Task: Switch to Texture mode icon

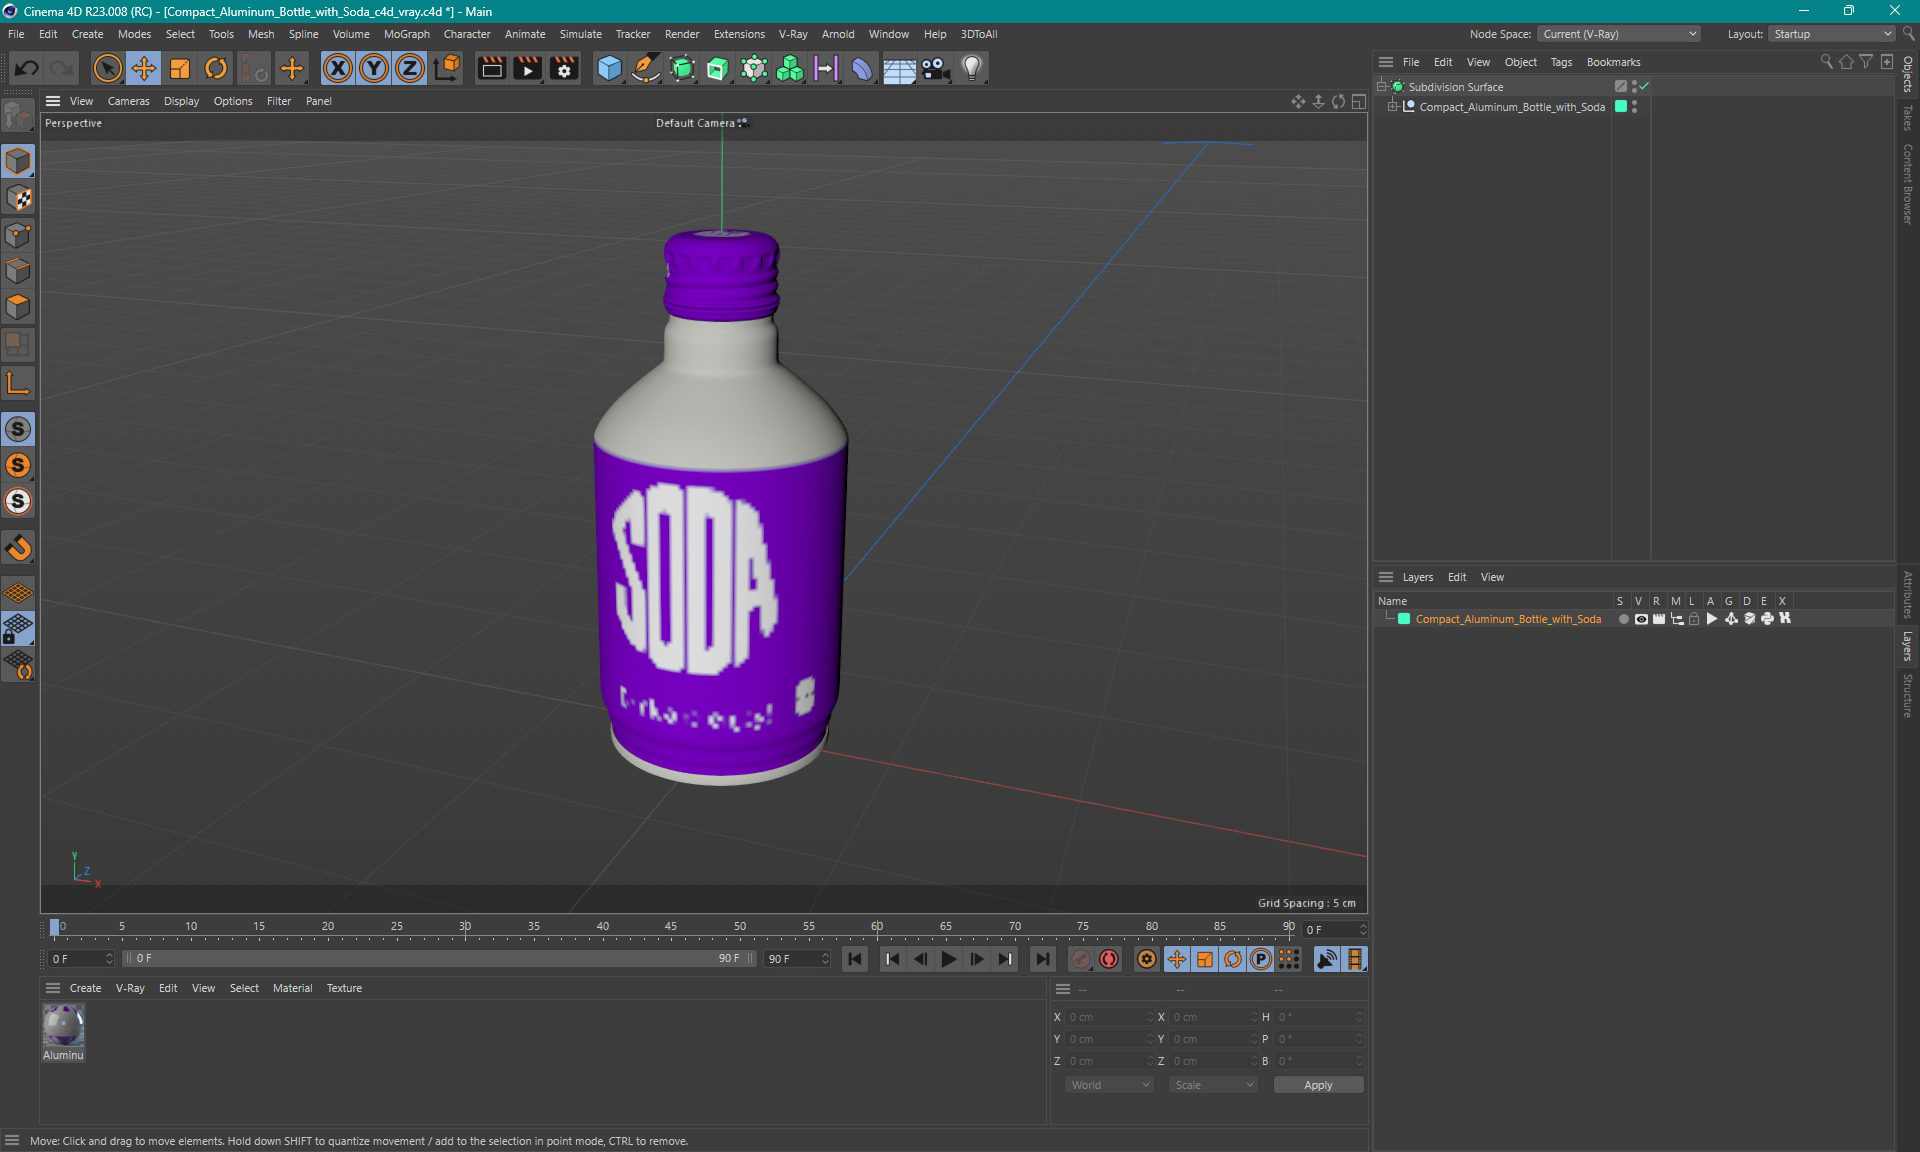Action: click(x=18, y=198)
